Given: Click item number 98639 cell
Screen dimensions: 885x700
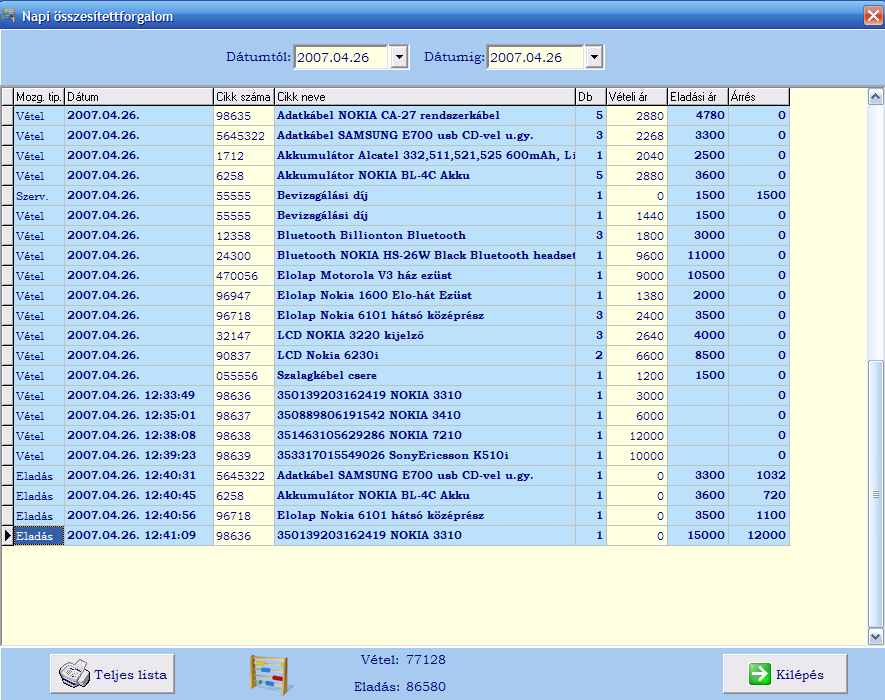Looking at the screenshot, I should [x=244, y=456].
